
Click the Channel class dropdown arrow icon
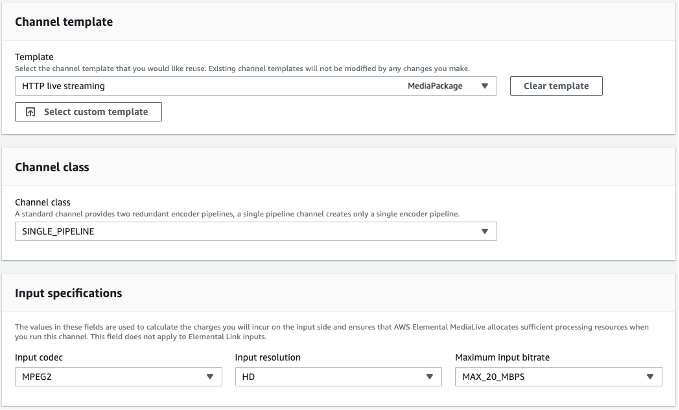485,232
